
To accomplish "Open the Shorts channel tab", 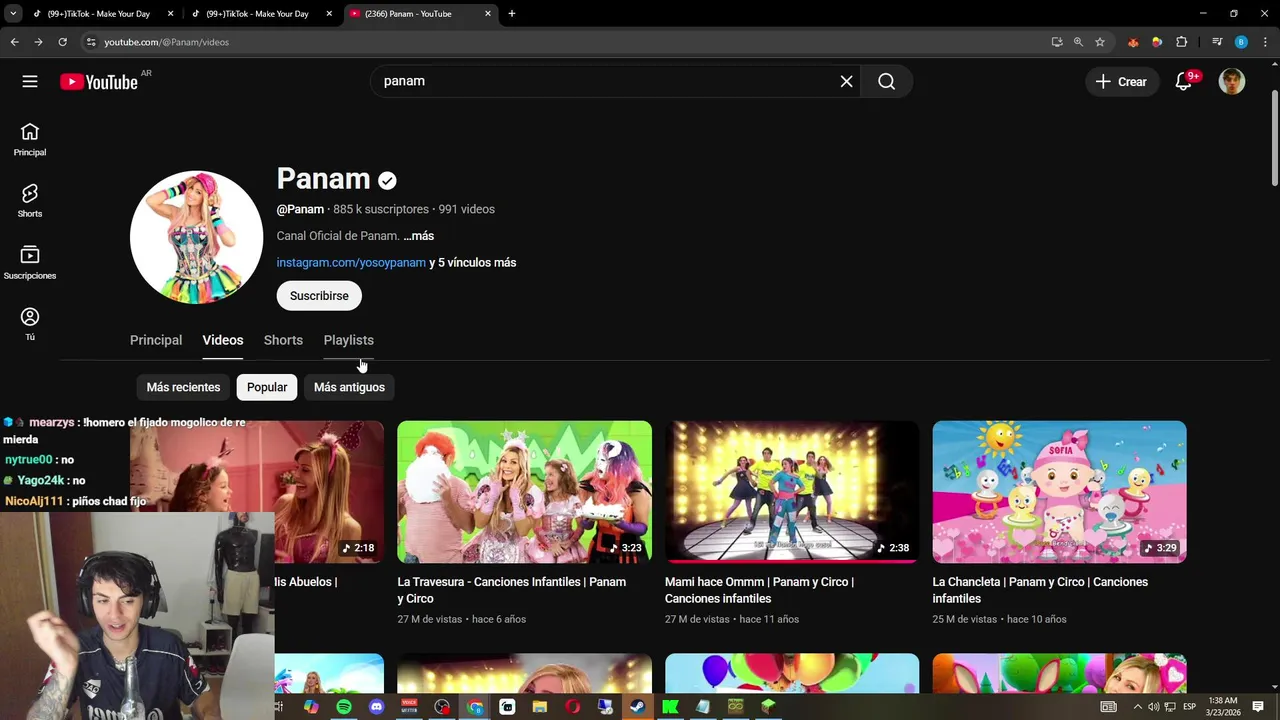I will [x=283, y=340].
